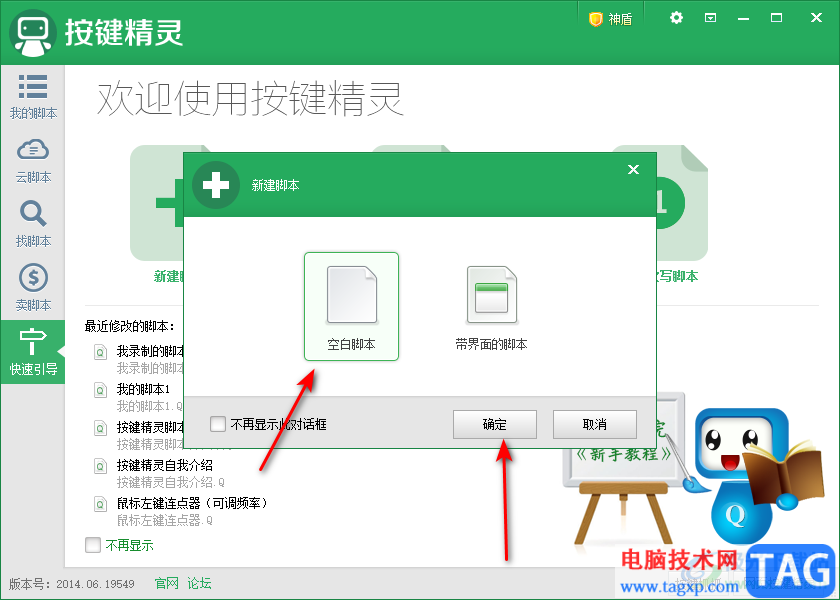Confirm with the 确定 button
This screenshot has width=840, height=600.
[494, 424]
